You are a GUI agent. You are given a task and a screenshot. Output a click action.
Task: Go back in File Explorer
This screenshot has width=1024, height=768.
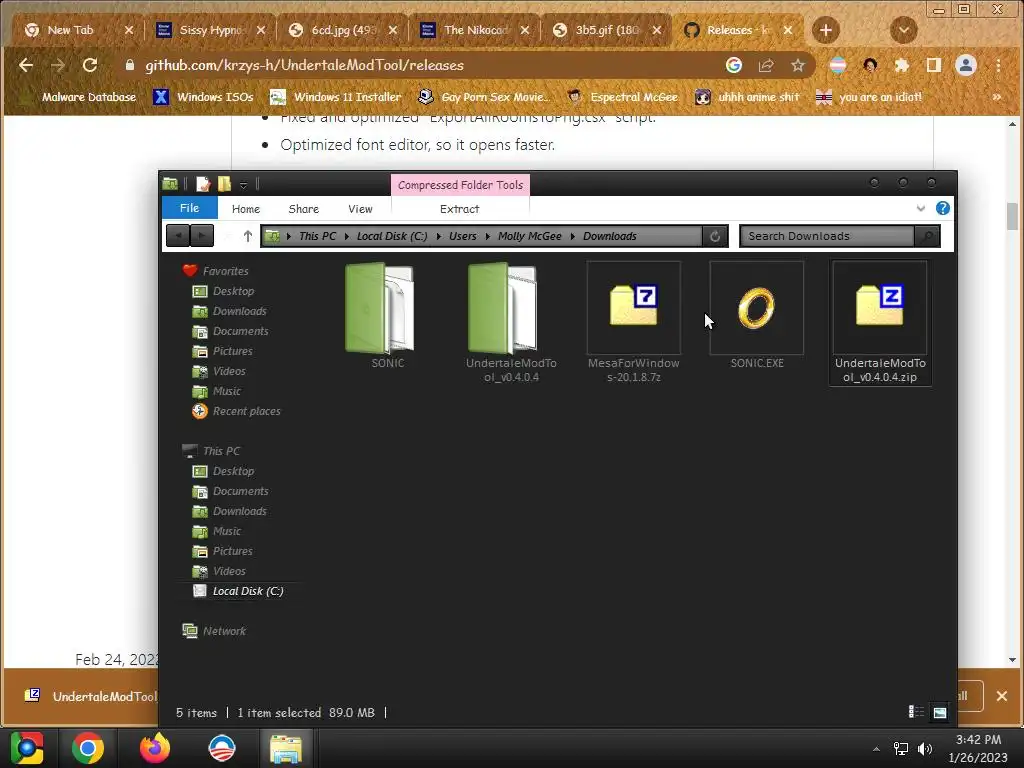[x=178, y=236]
